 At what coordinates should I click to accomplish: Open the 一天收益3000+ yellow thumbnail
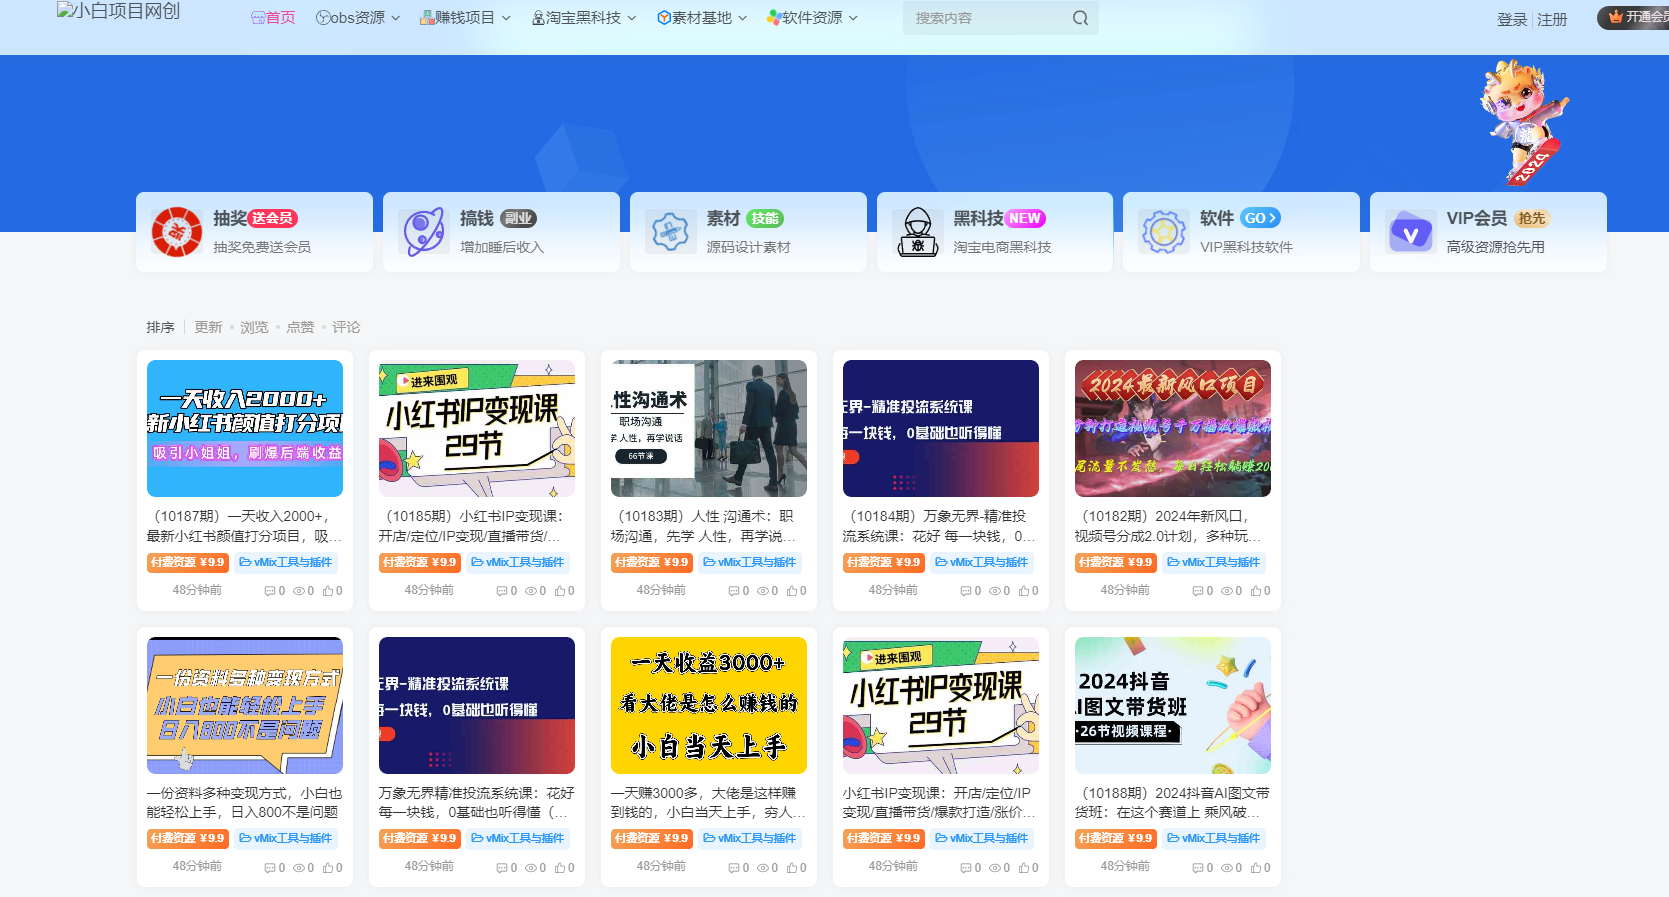point(709,705)
